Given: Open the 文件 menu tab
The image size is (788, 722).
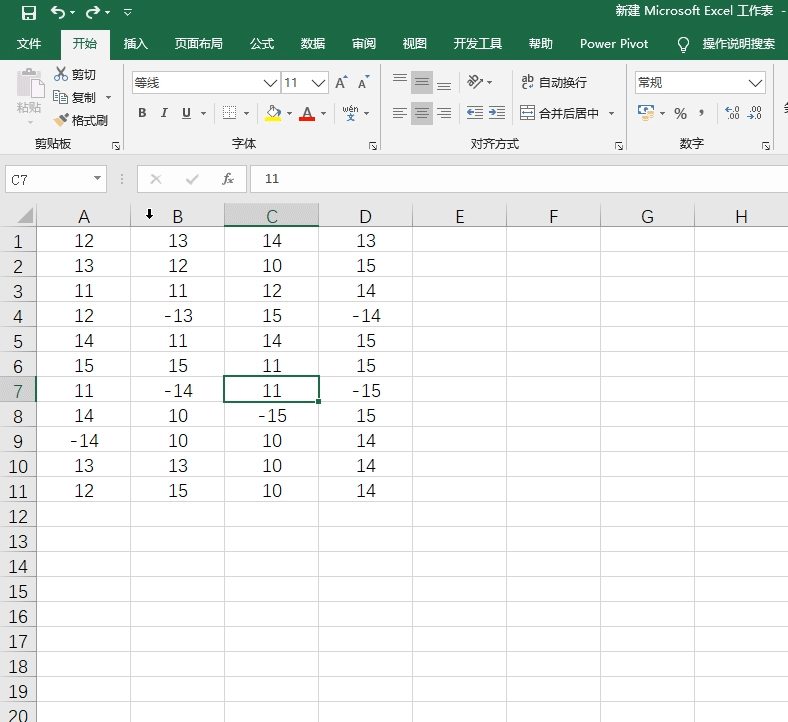Looking at the screenshot, I should [x=29, y=44].
